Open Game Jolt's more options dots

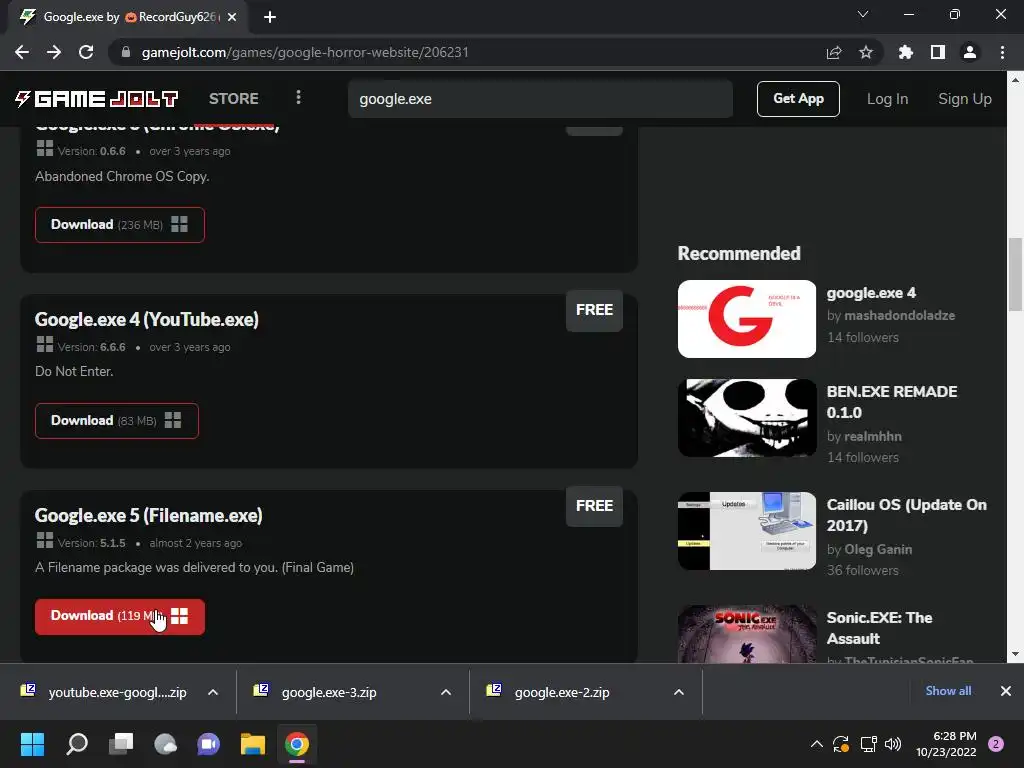pos(298,97)
